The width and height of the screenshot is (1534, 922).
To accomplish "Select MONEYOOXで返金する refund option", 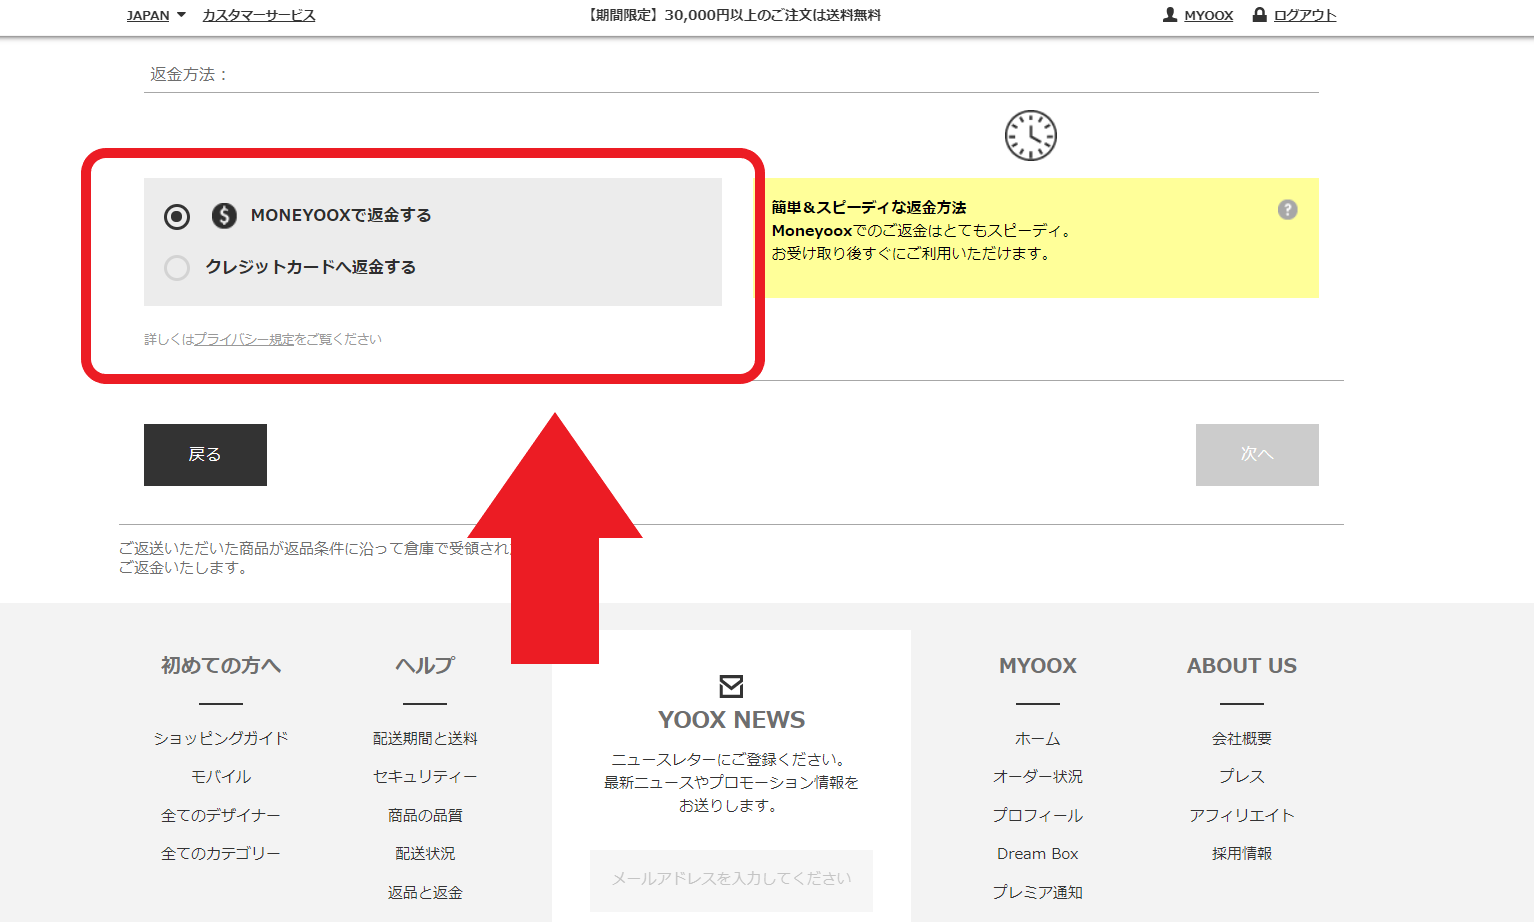I will point(177,216).
